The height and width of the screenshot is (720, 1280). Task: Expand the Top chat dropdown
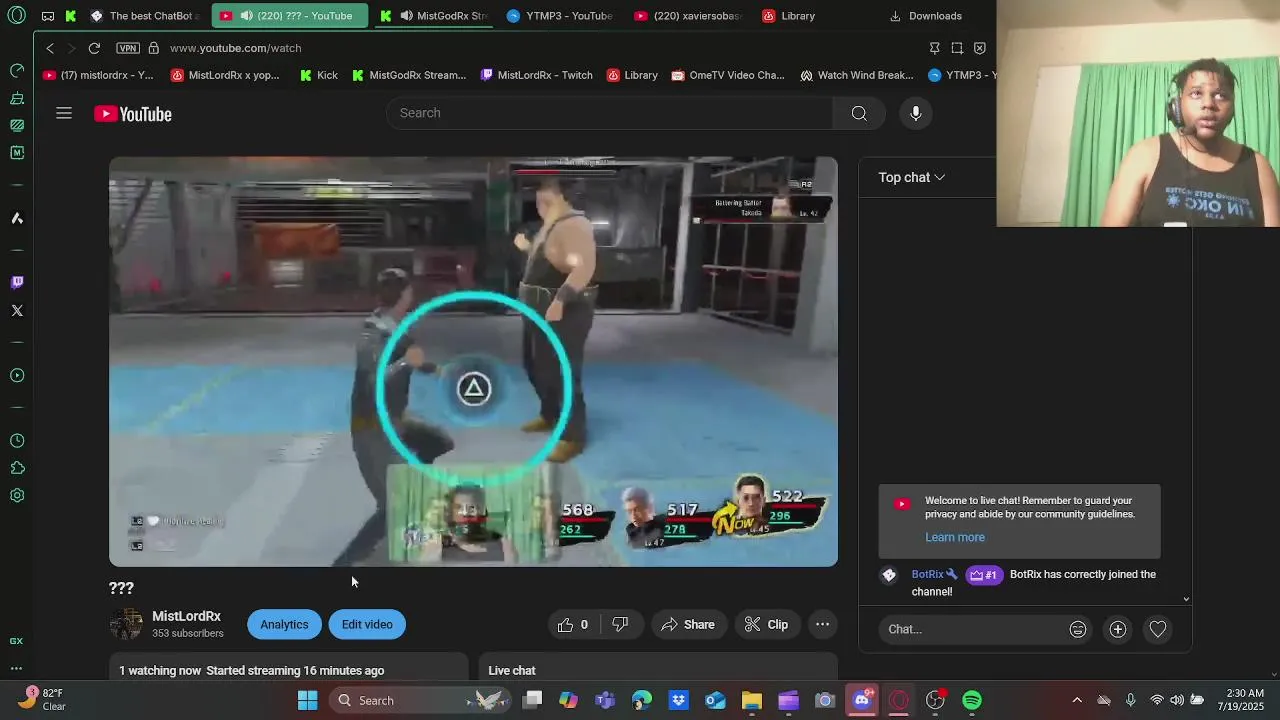coord(911,177)
